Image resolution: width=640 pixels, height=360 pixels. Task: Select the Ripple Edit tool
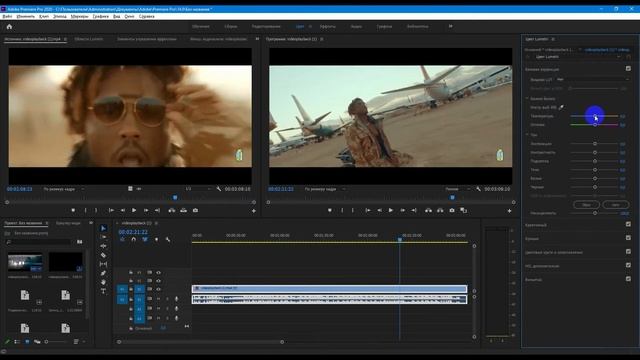pyautogui.click(x=103, y=246)
